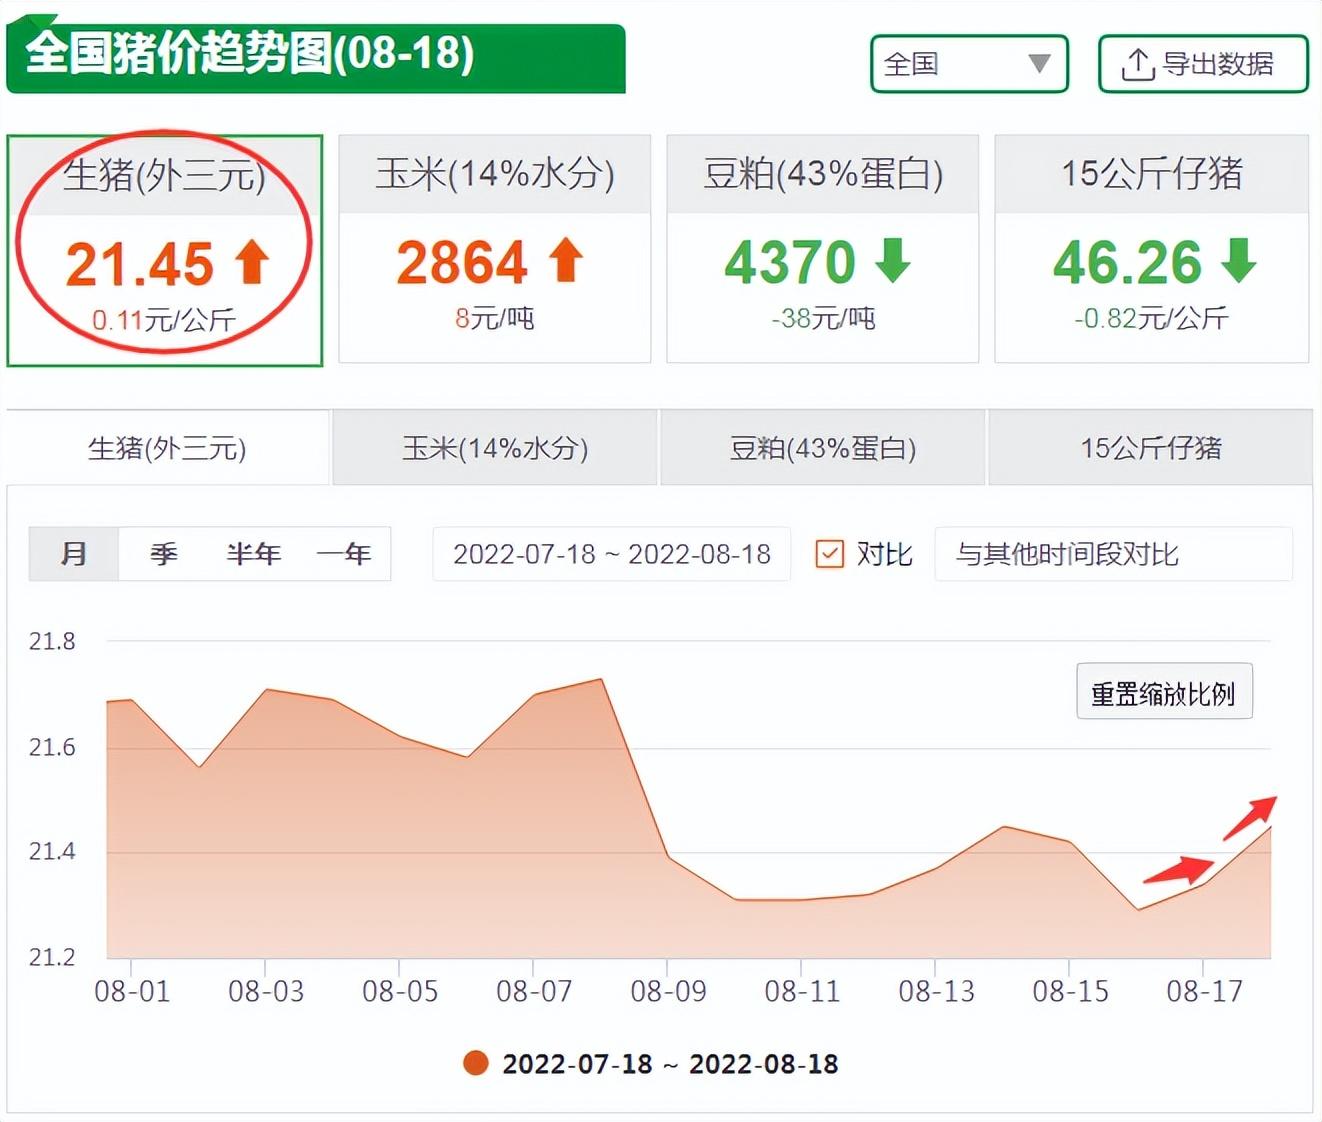This screenshot has height=1122, width=1322.
Task: Click the 8元/吨 change text
Action: [495, 318]
